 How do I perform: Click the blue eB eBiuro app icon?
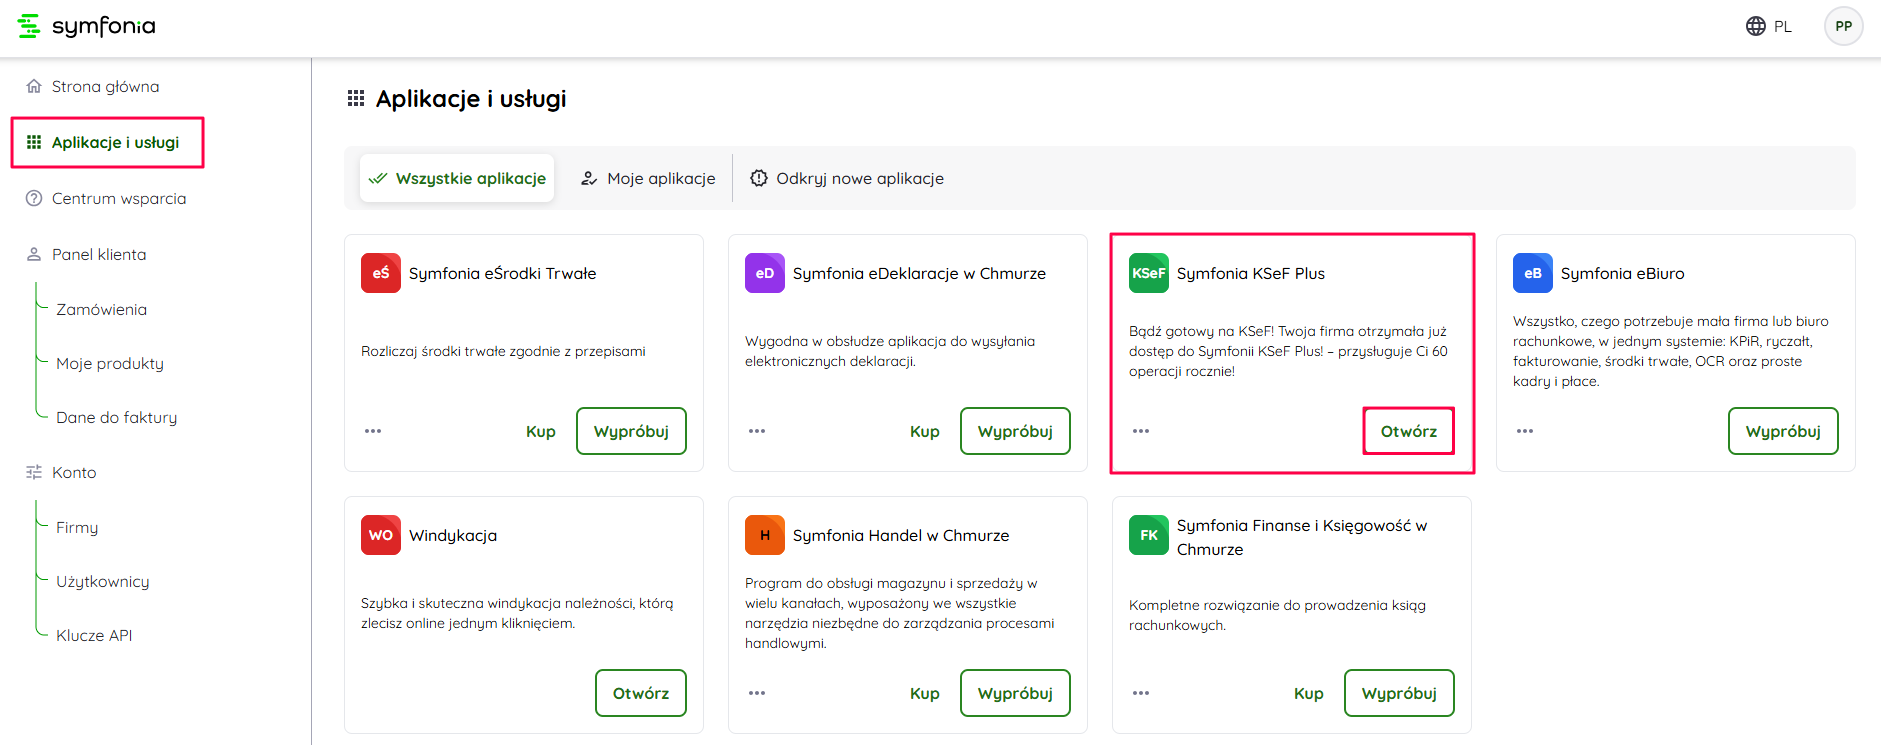[x=1532, y=273]
